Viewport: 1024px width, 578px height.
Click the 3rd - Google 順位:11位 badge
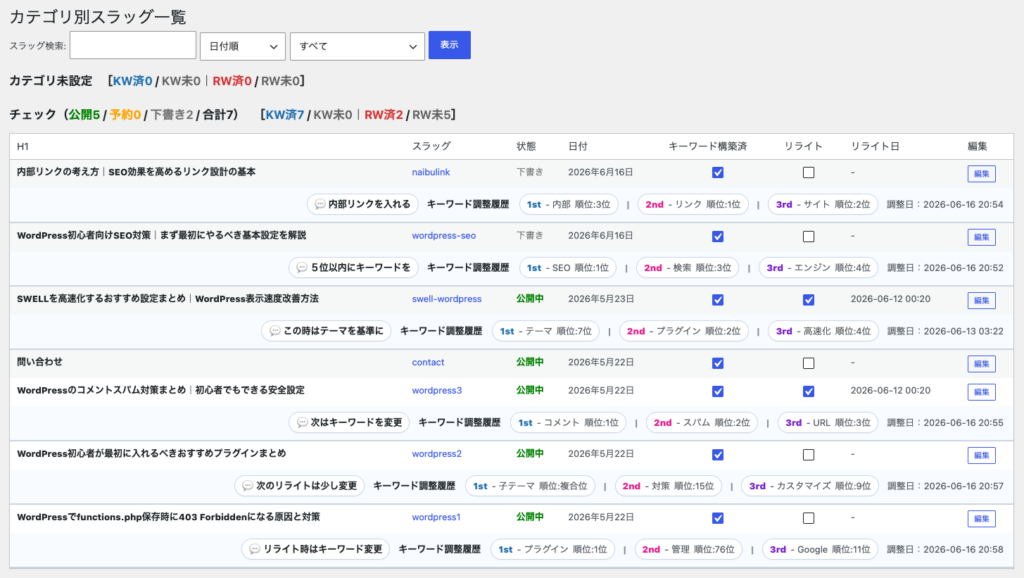pos(820,549)
